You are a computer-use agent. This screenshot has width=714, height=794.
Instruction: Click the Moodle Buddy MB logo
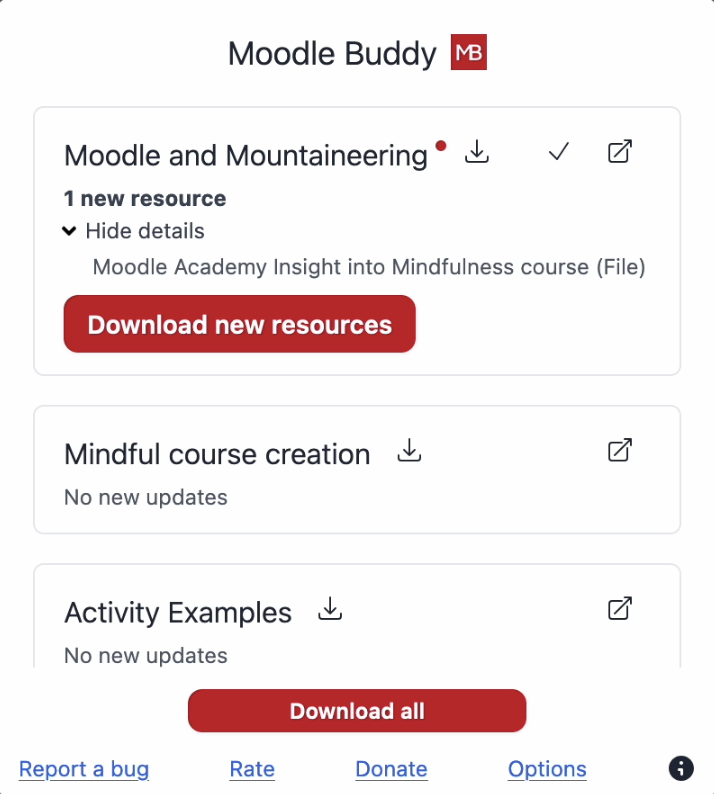(x=468, y=53)
